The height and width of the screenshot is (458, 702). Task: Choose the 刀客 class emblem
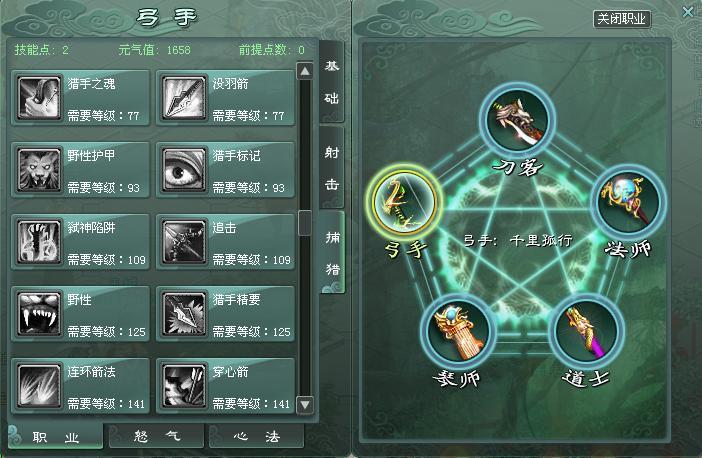pyautogui.click(x=518, y=120)
